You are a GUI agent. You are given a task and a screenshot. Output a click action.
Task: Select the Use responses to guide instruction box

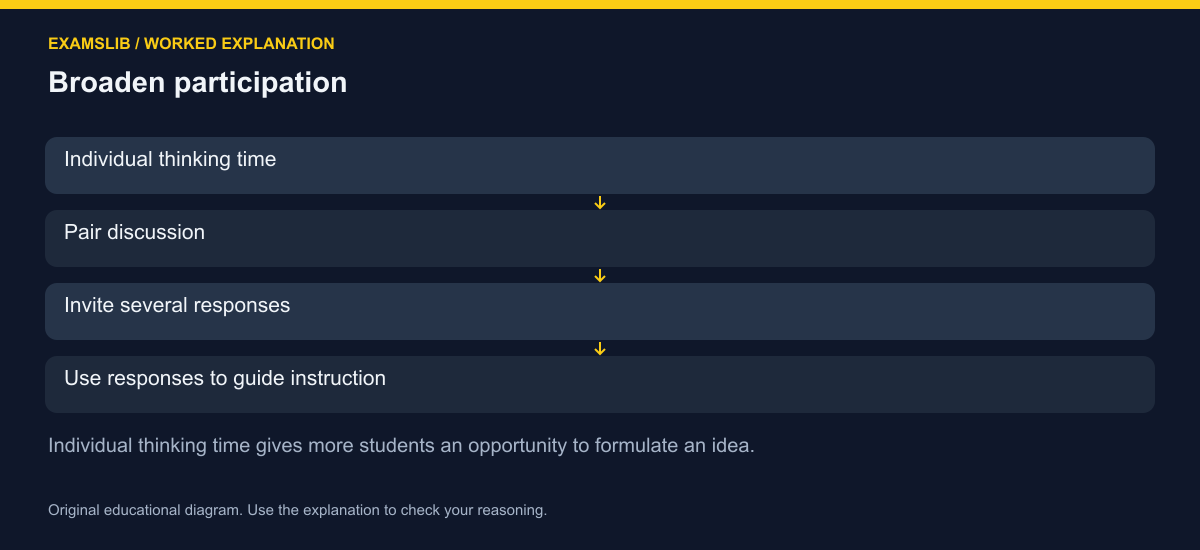(600, 384)
